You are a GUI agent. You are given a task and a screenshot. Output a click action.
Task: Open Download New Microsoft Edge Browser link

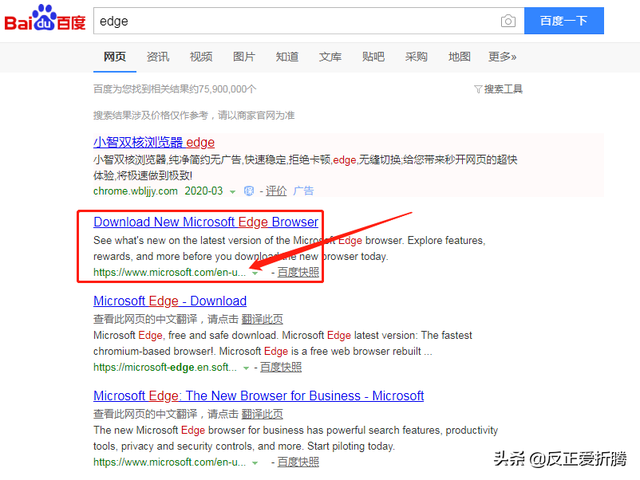(x=206, y=222)
